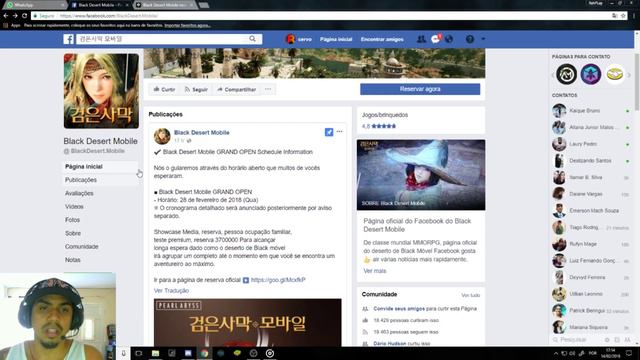Play the Sobre Black Desert Mobile video thumbnail
This screenshot has width=640, height=360.
pos(421,175)
